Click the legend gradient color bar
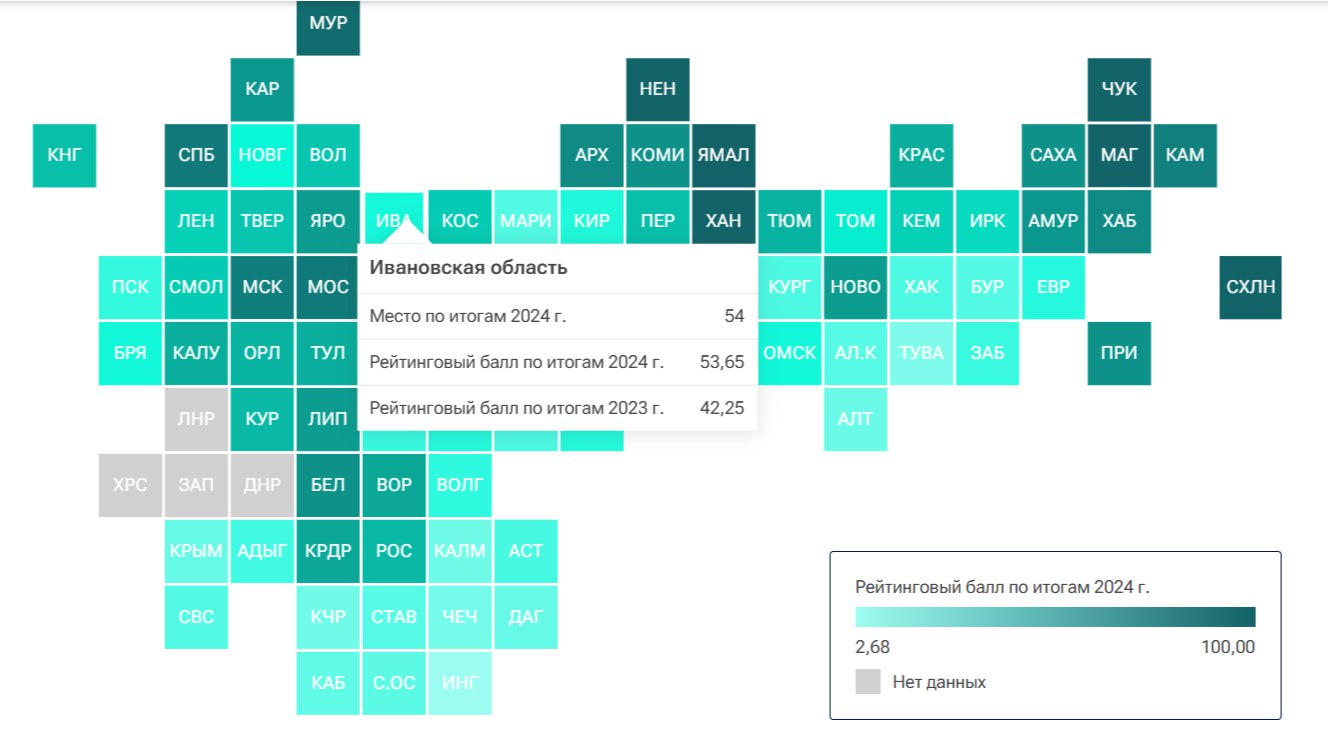This screenshot has height=738, width=1328. pyautogui.click(x=1055, y=617)
